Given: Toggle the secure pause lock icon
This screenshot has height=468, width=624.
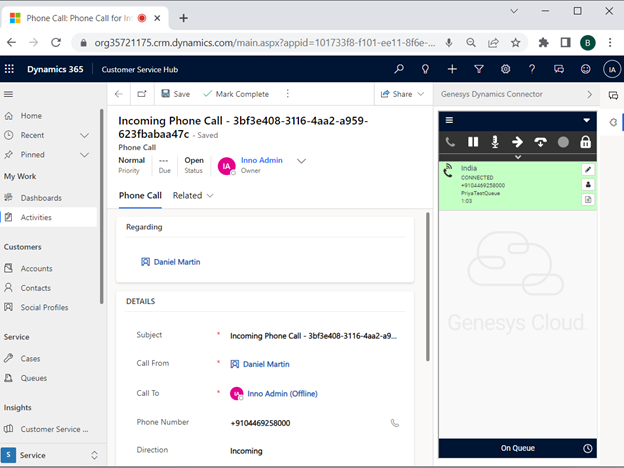Looking at the screenshot, I should pyautogui.click(x=586, y=142).
